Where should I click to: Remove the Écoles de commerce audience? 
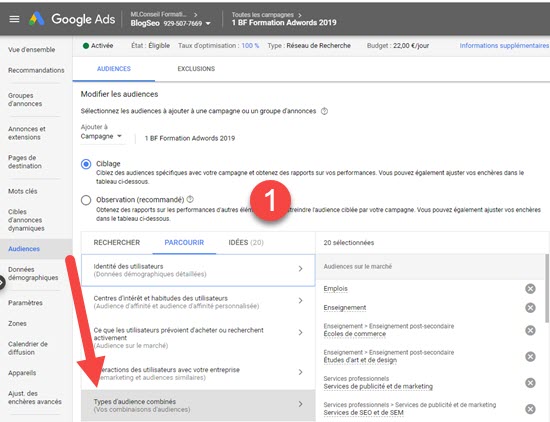[x=530, y=330]
